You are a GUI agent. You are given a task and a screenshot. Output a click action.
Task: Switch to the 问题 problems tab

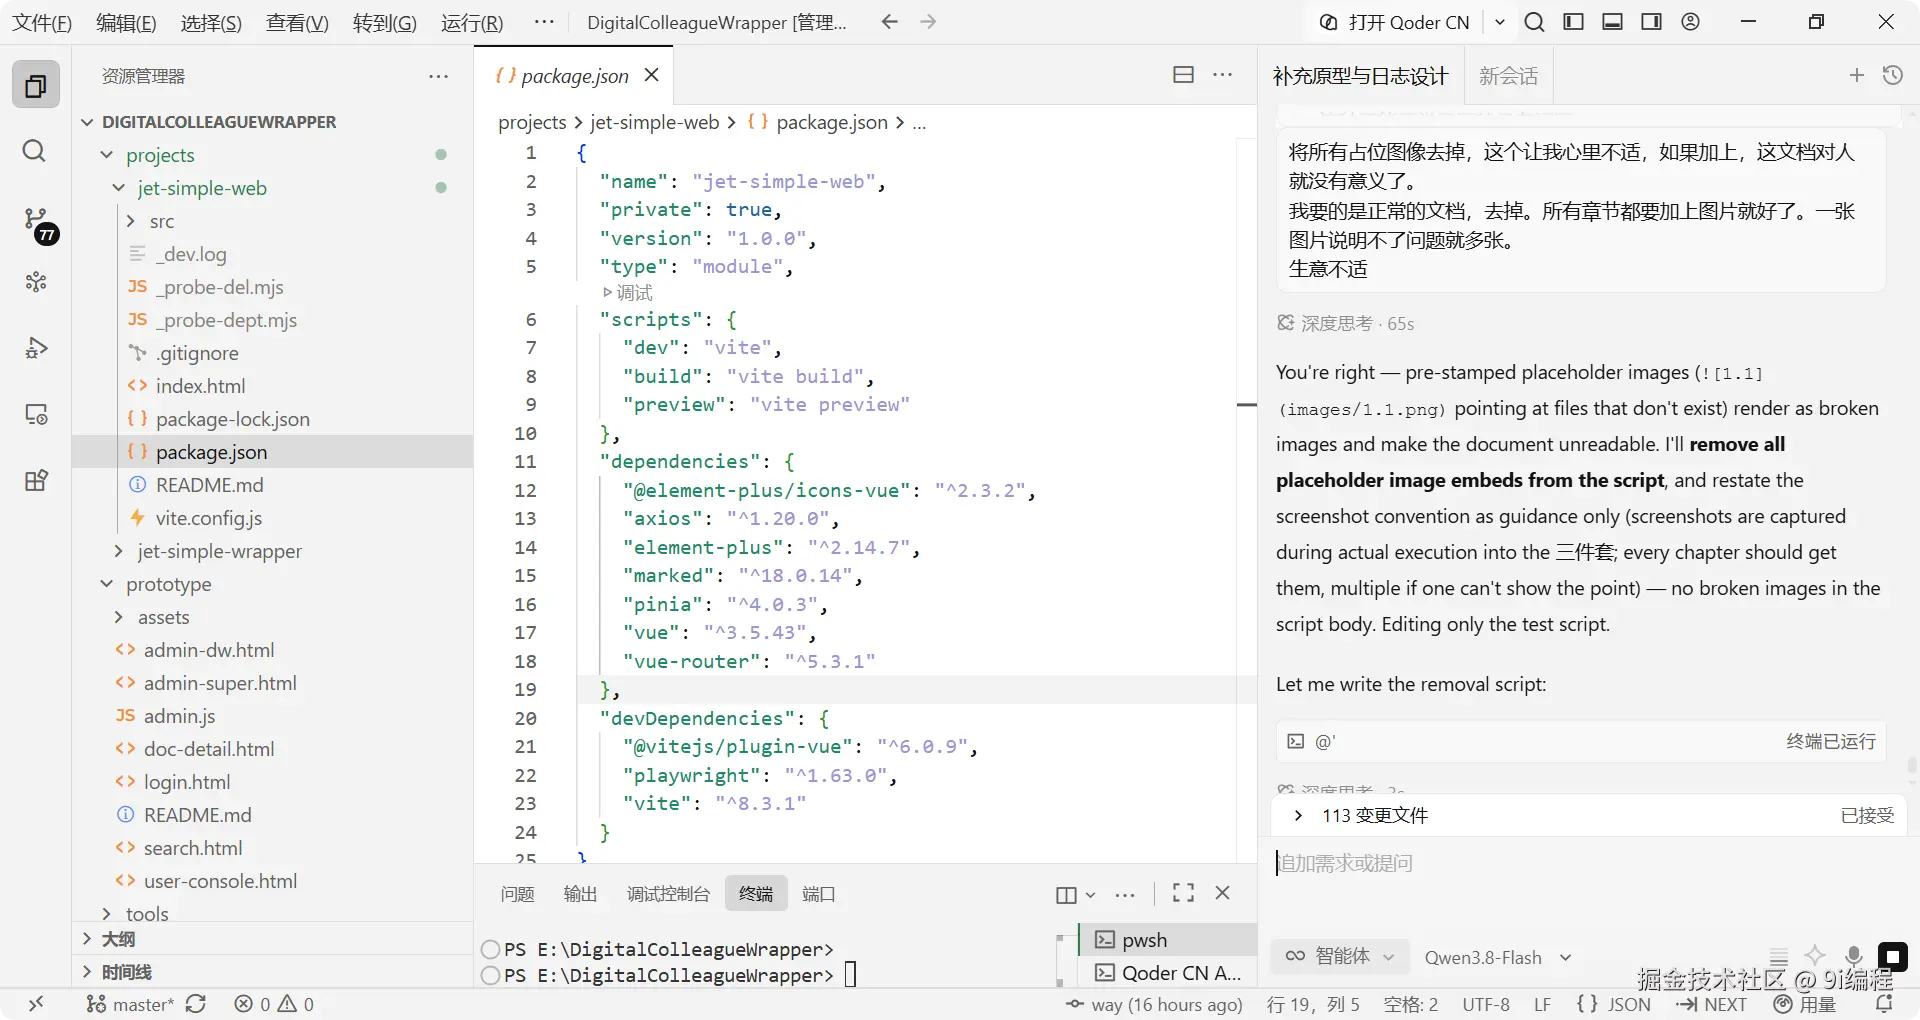click(x=517, y=894)
